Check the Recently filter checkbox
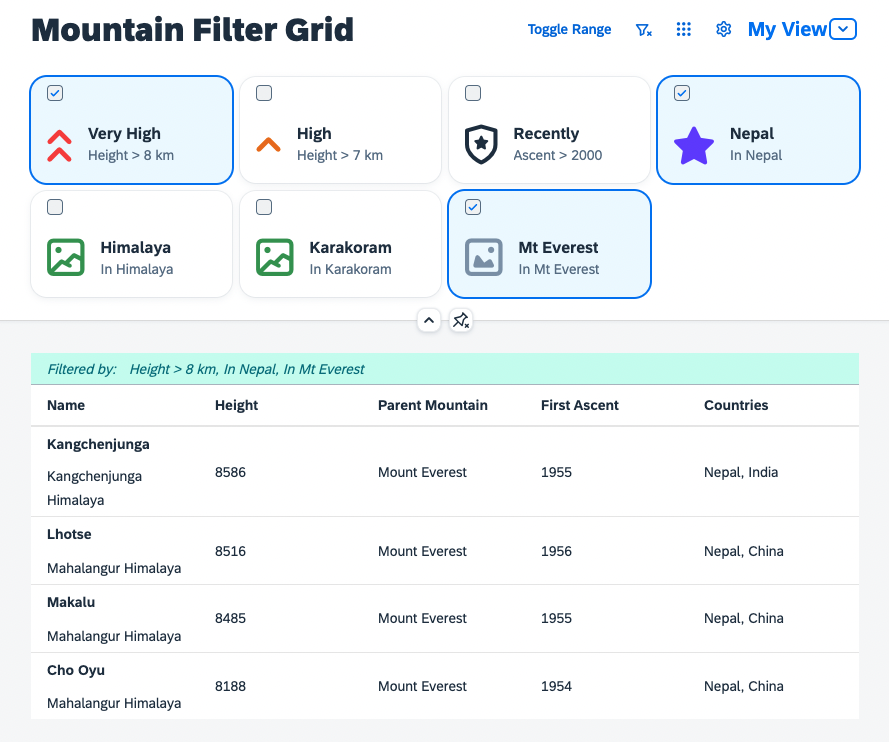This screenshot has width=889, height=742. point(473,93)
